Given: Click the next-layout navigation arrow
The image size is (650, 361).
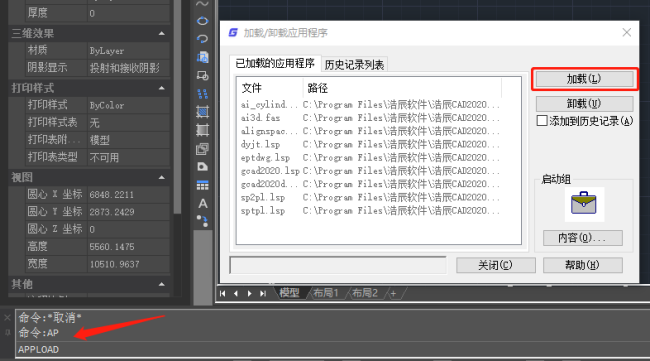Looking at the screenshot, I should (x=249, y=293).
